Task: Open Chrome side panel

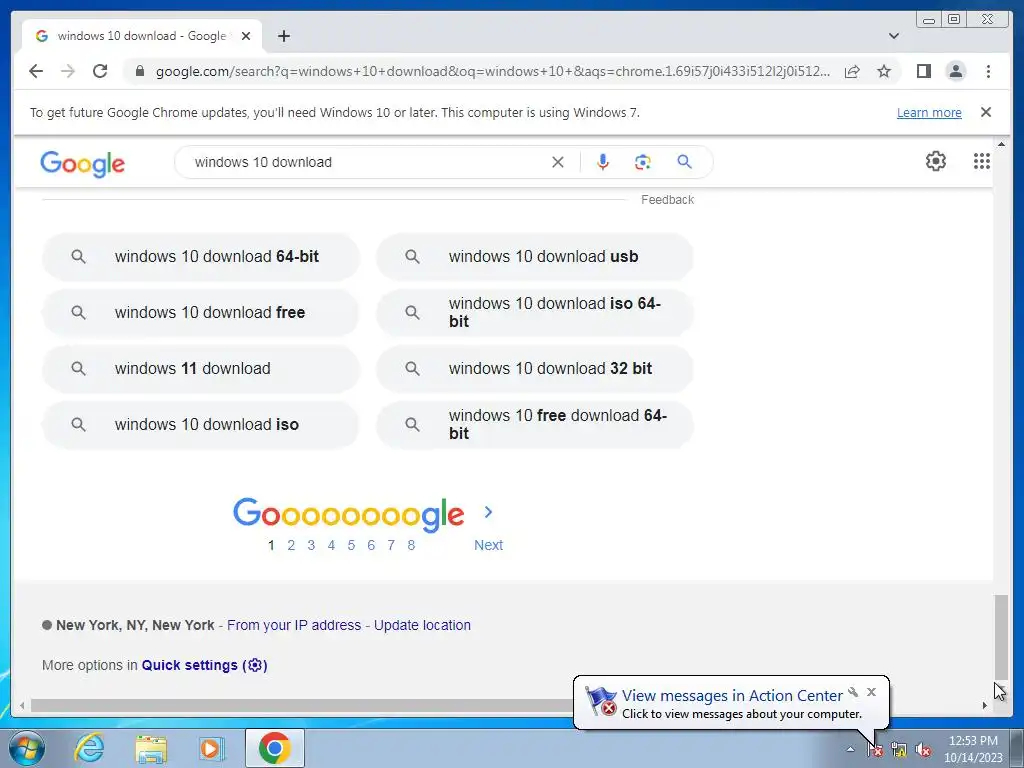Action: 923,71
